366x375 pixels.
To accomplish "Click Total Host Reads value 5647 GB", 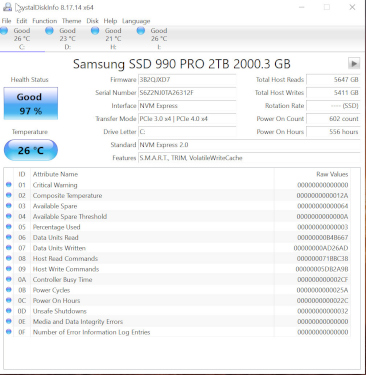I will coord(333,80).
